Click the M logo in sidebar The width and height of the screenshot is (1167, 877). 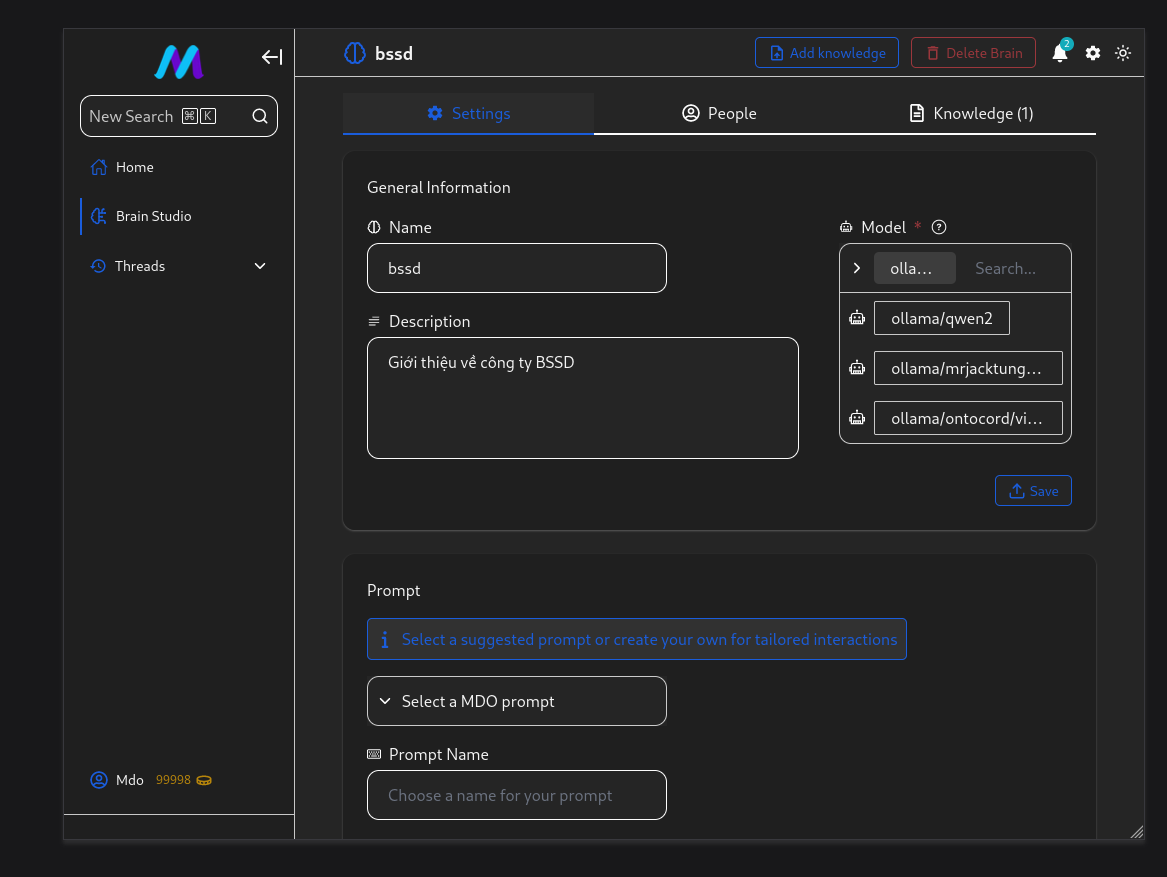pos(179,62)
